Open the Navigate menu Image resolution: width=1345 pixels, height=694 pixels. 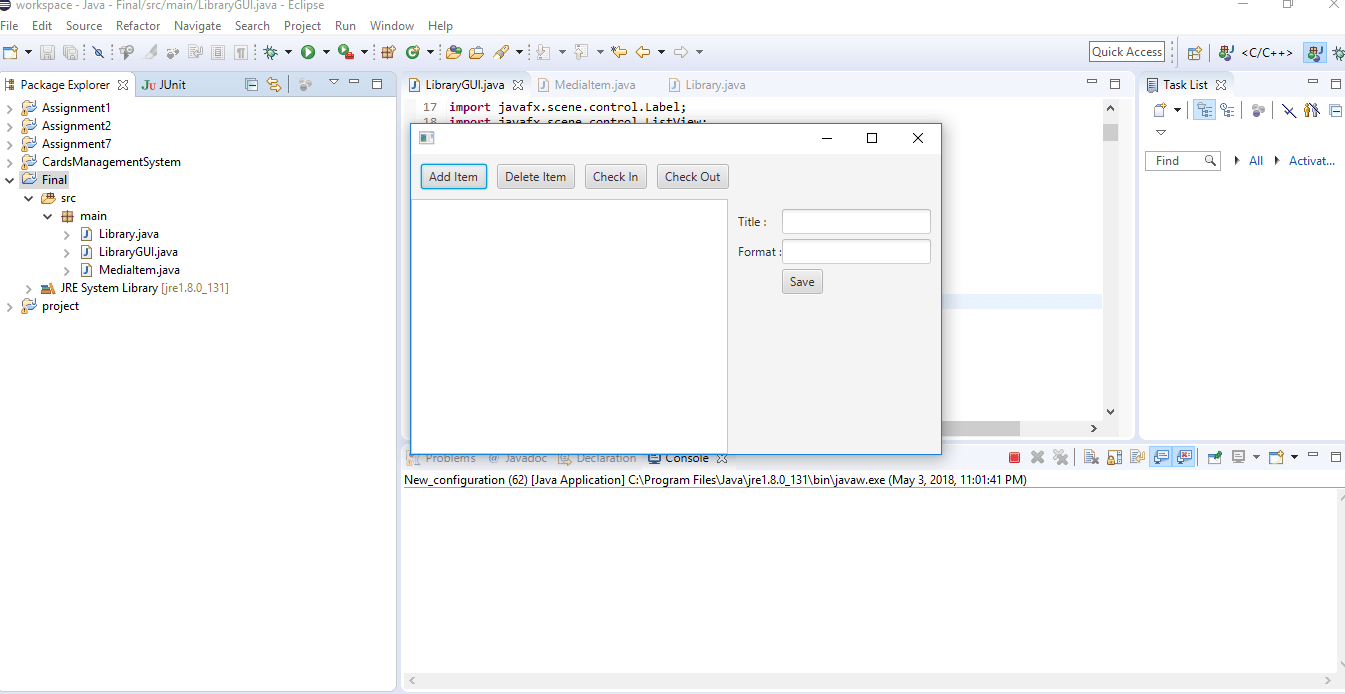tap(197, 25)
